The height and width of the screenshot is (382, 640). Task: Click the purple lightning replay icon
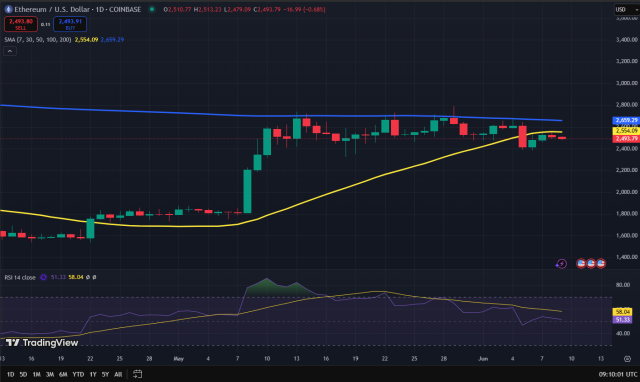[561, 264]
